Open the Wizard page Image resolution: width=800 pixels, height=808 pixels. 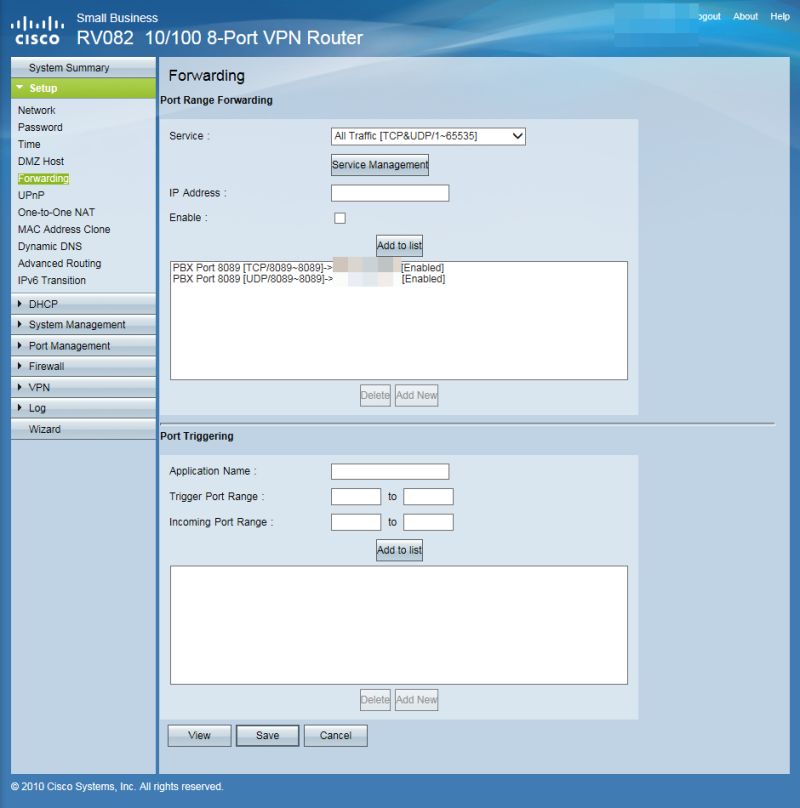83,429
